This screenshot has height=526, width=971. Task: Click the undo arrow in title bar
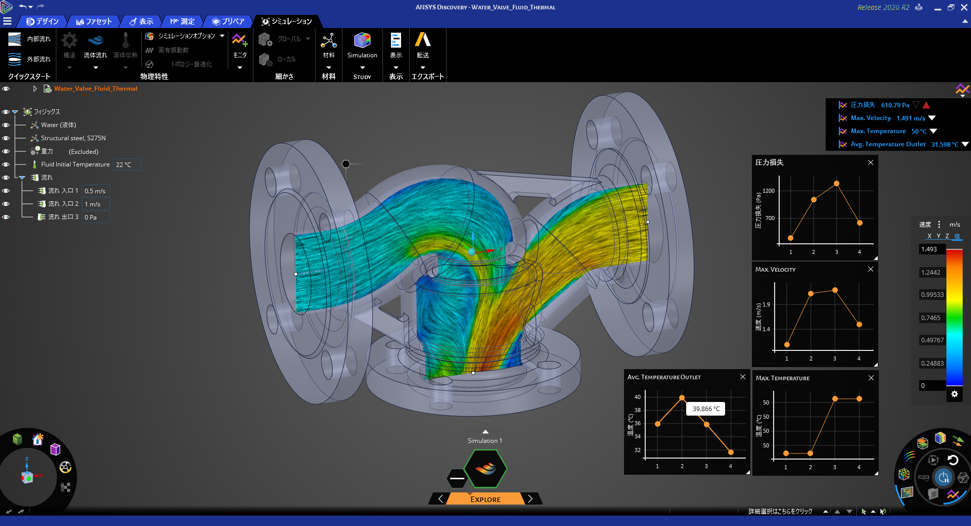point(23,7)
